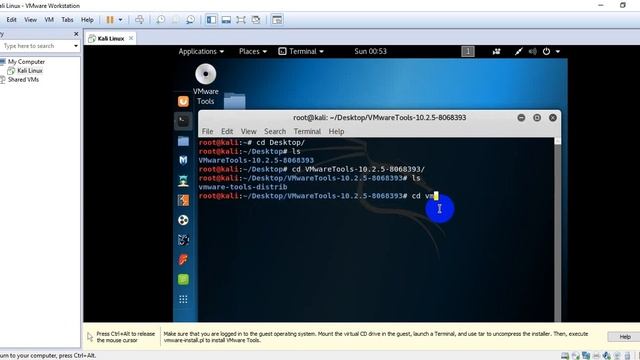This screenshot has height=360, width=640.
Task: Open the Tabs menu
Action: (67, 20)
